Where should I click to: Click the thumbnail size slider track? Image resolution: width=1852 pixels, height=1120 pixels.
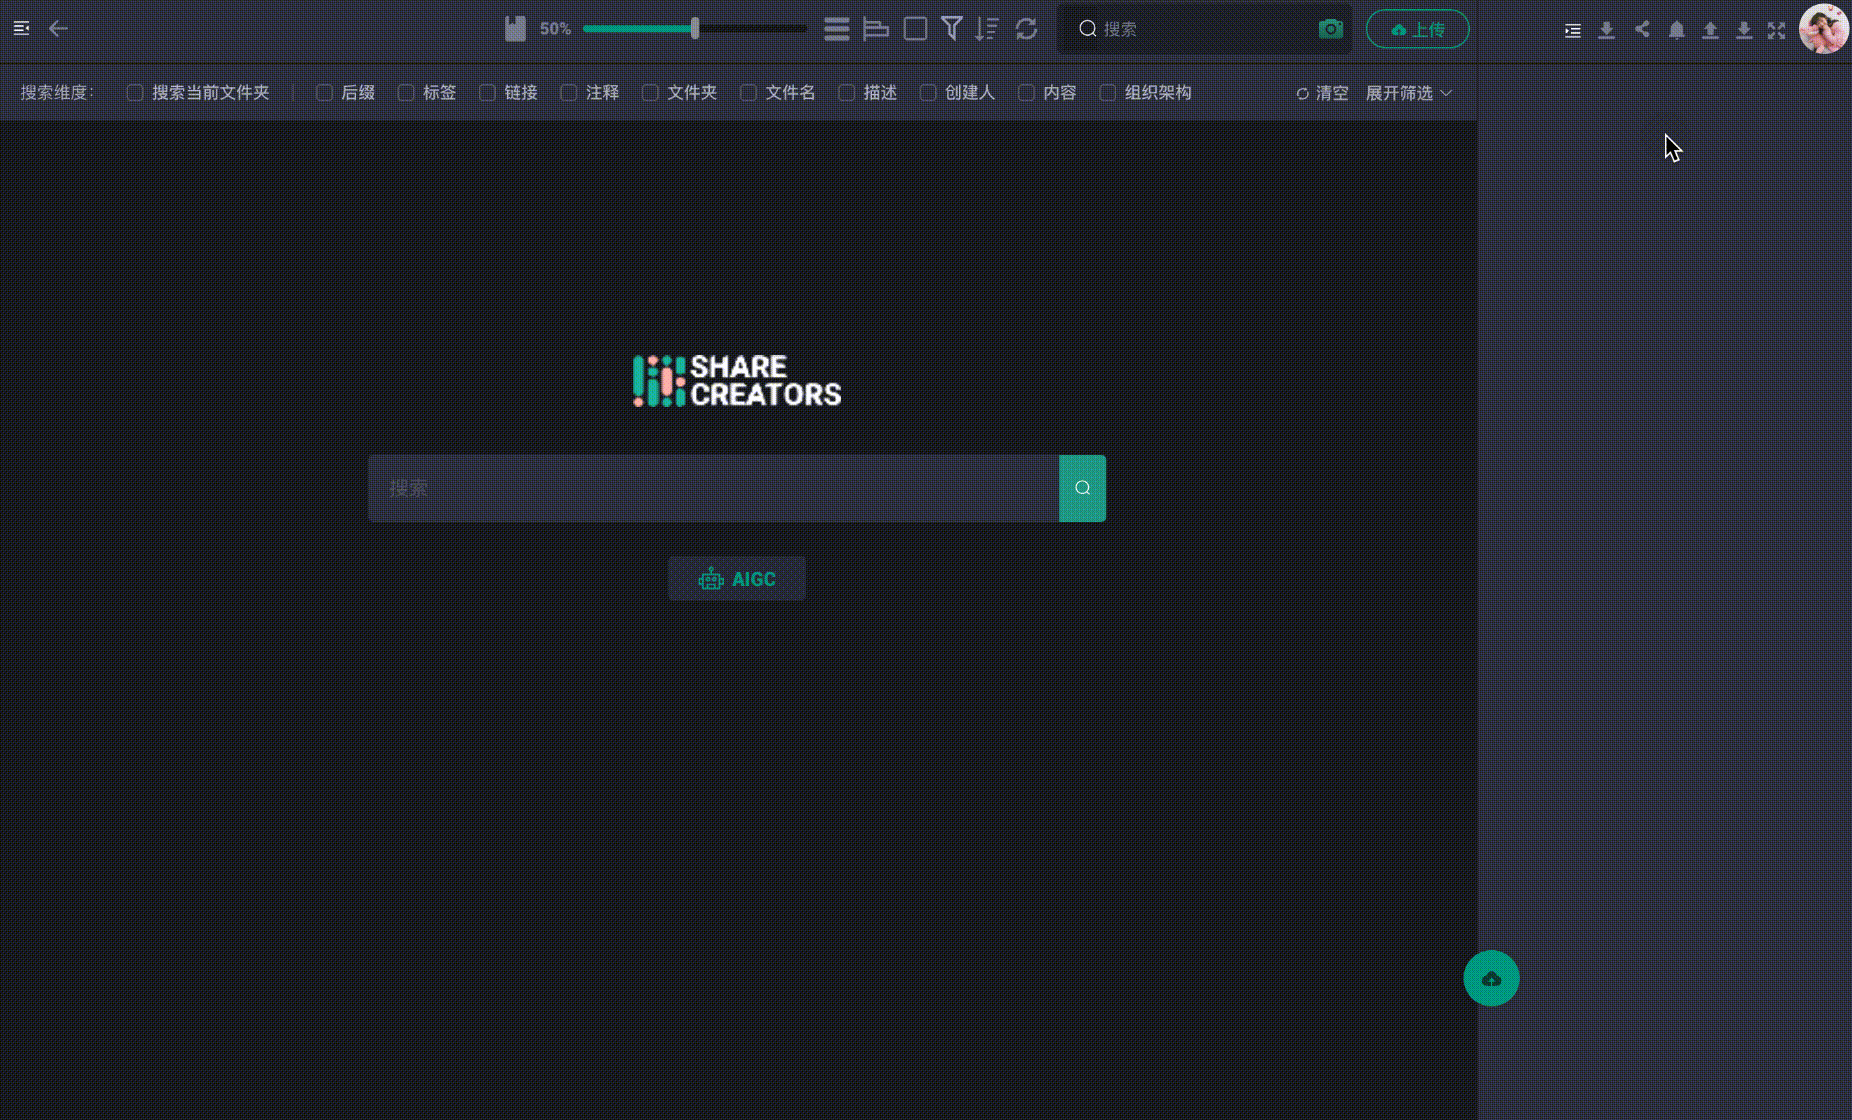695,28
